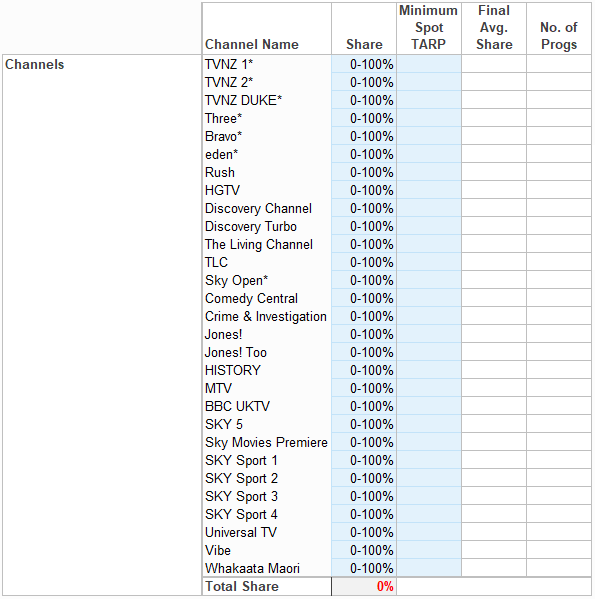Edit Minimum Spot TARP for BBC UKTV
595x599 pixels.
[x=429, y=406]
